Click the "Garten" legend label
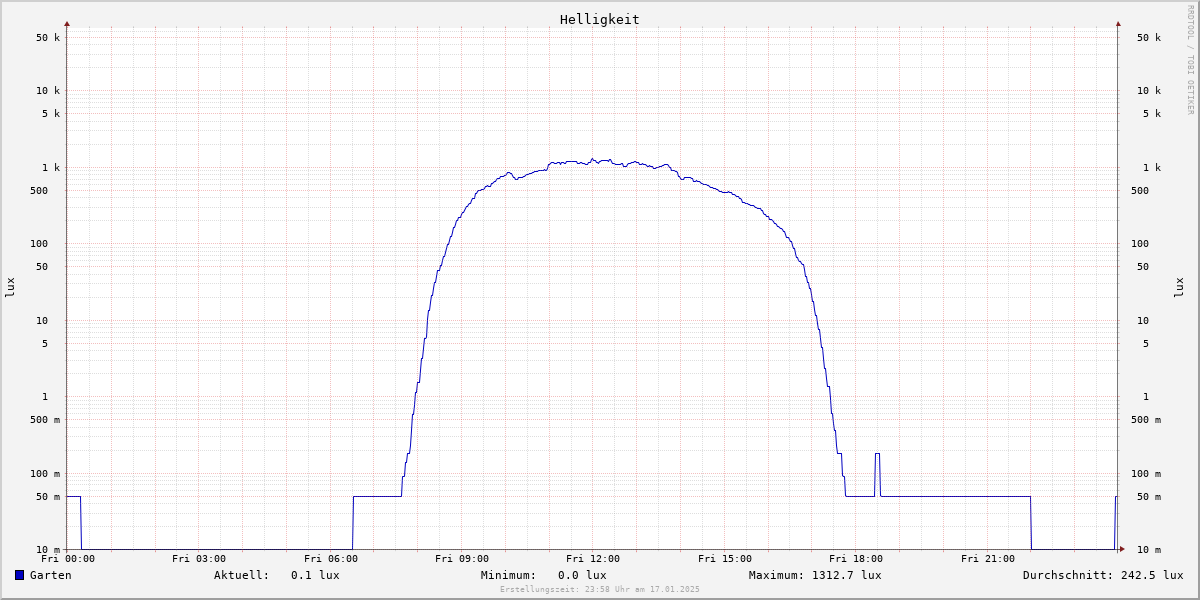The height and width of the screenshot is (600, 1200). coord(51,575)
